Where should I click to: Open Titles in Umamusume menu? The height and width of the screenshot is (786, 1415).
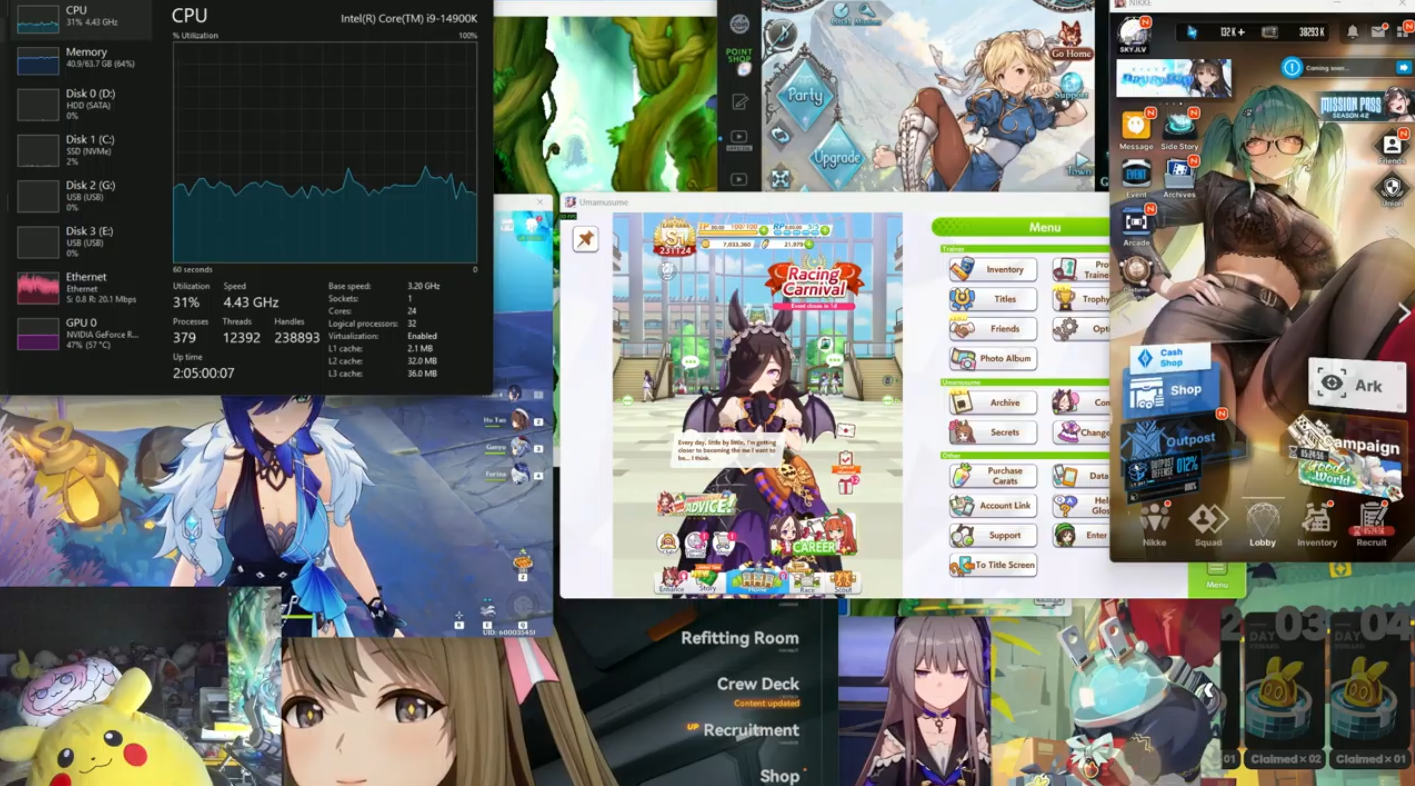pos(993,299)
